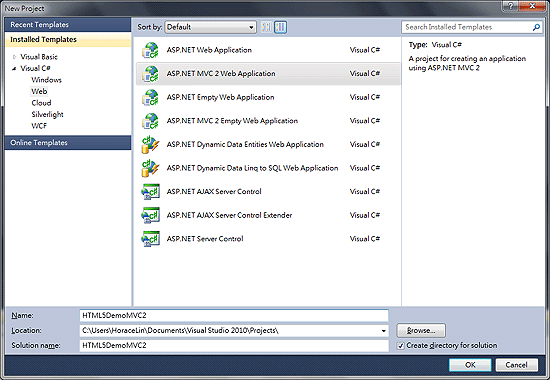Select 'ASP.NET MVC 2 Web Application' text
This screenshot has width=550, height=380.
[x=221, y=74]
